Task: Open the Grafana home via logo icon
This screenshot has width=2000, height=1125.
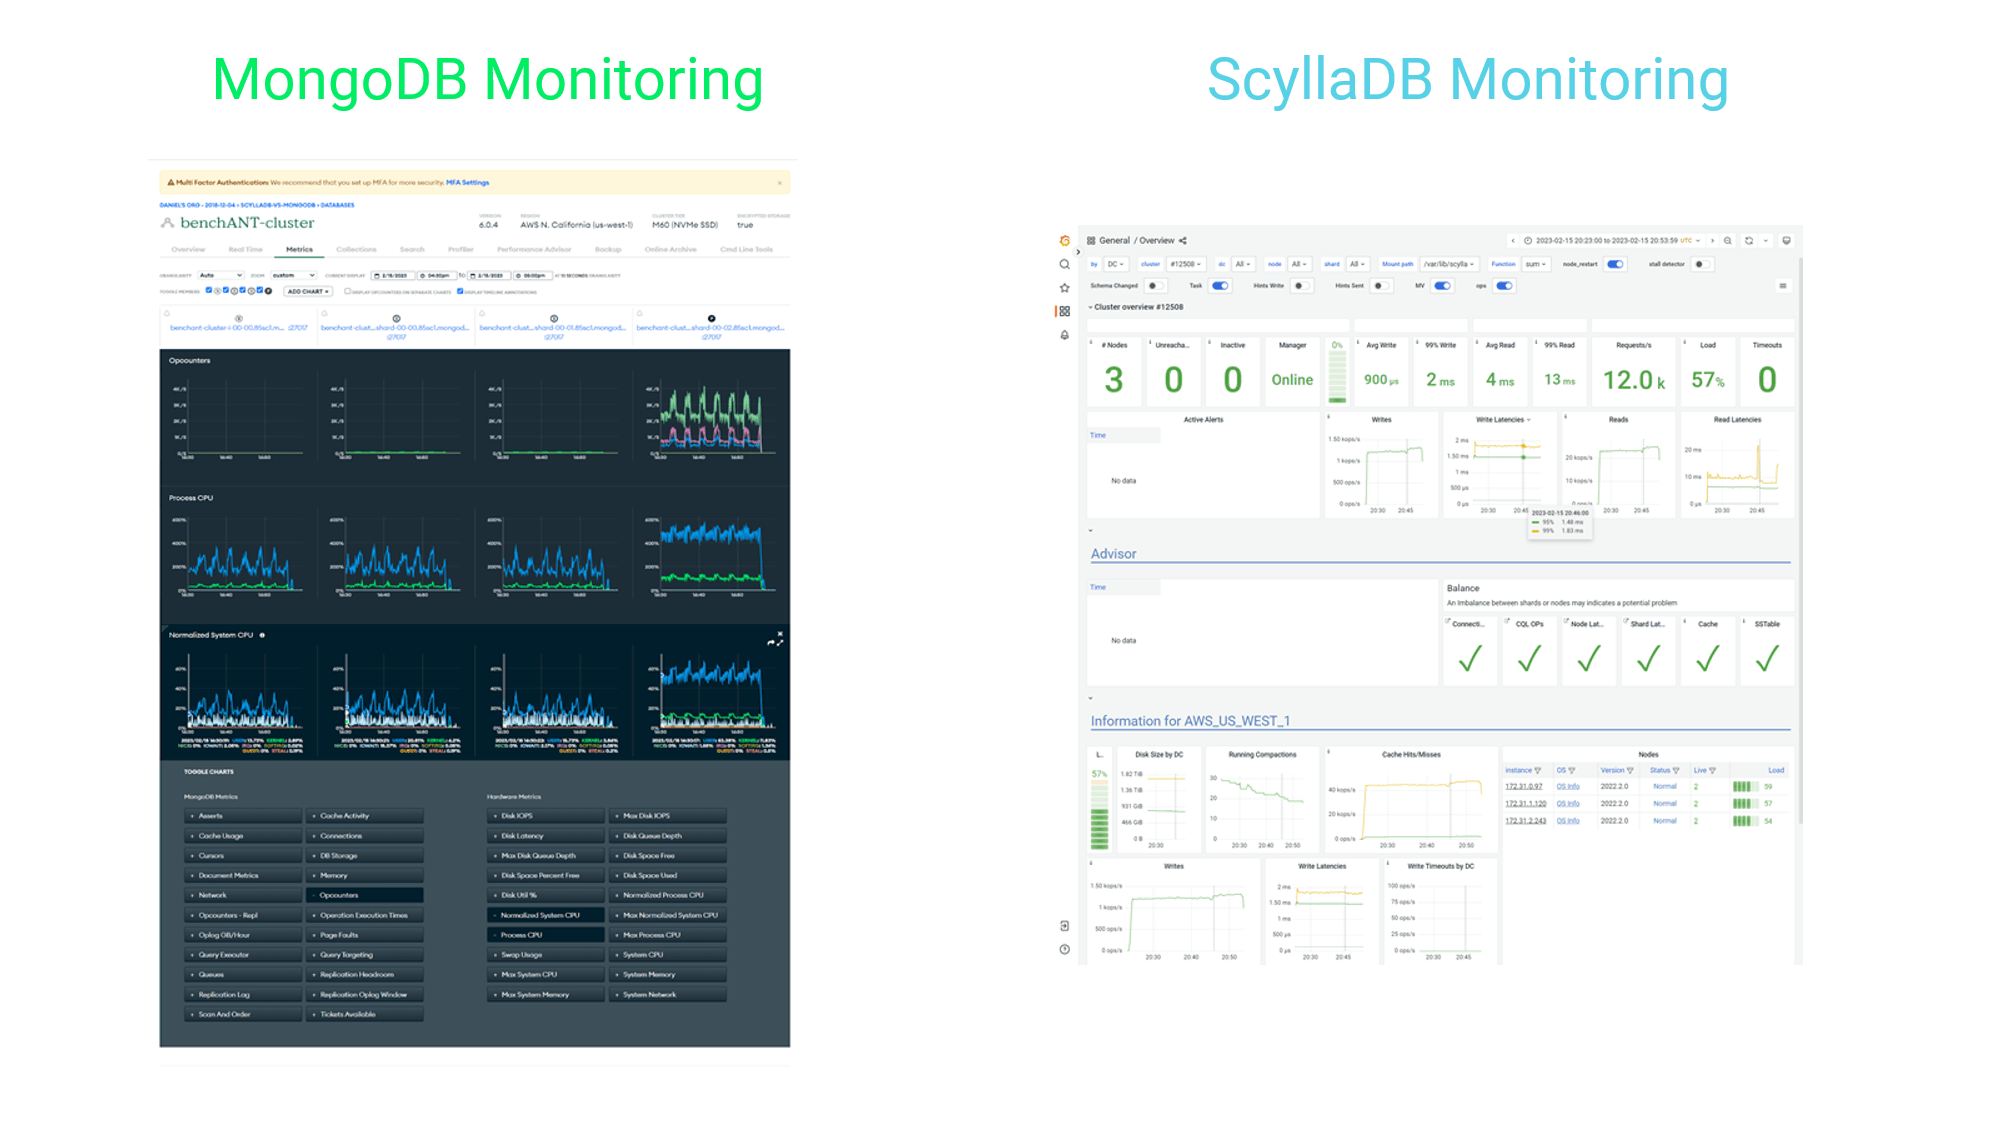Action: (x=1065, y=240)
